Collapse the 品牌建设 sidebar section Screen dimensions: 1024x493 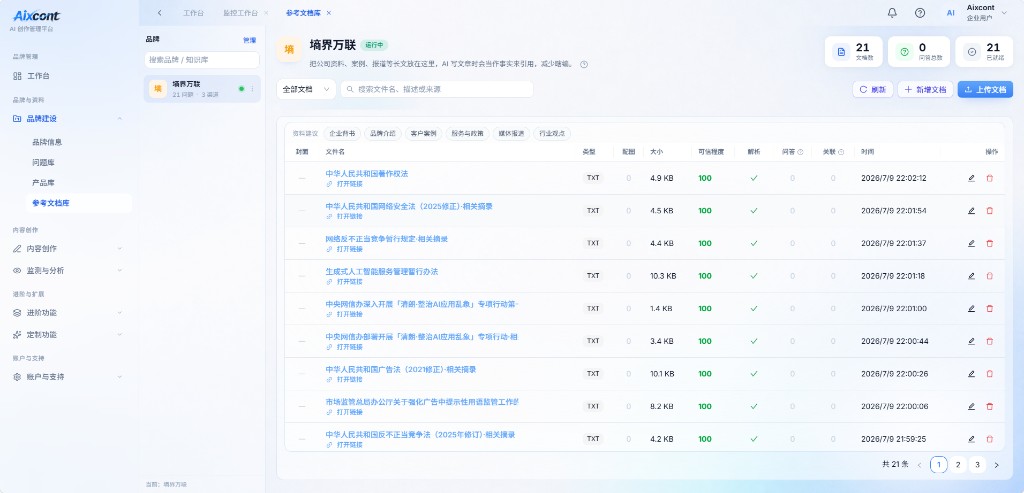[x=120, y=118]
